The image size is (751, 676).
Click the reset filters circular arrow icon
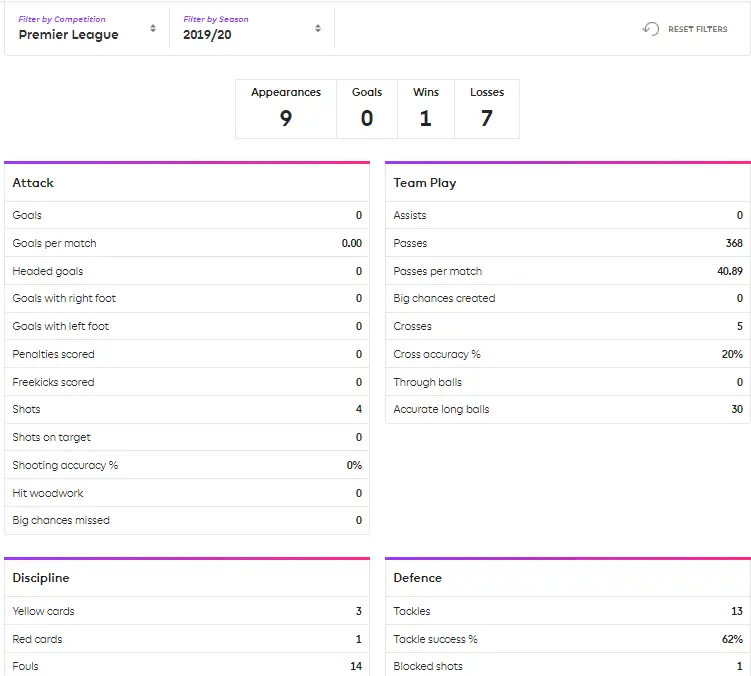pos(651,29)
